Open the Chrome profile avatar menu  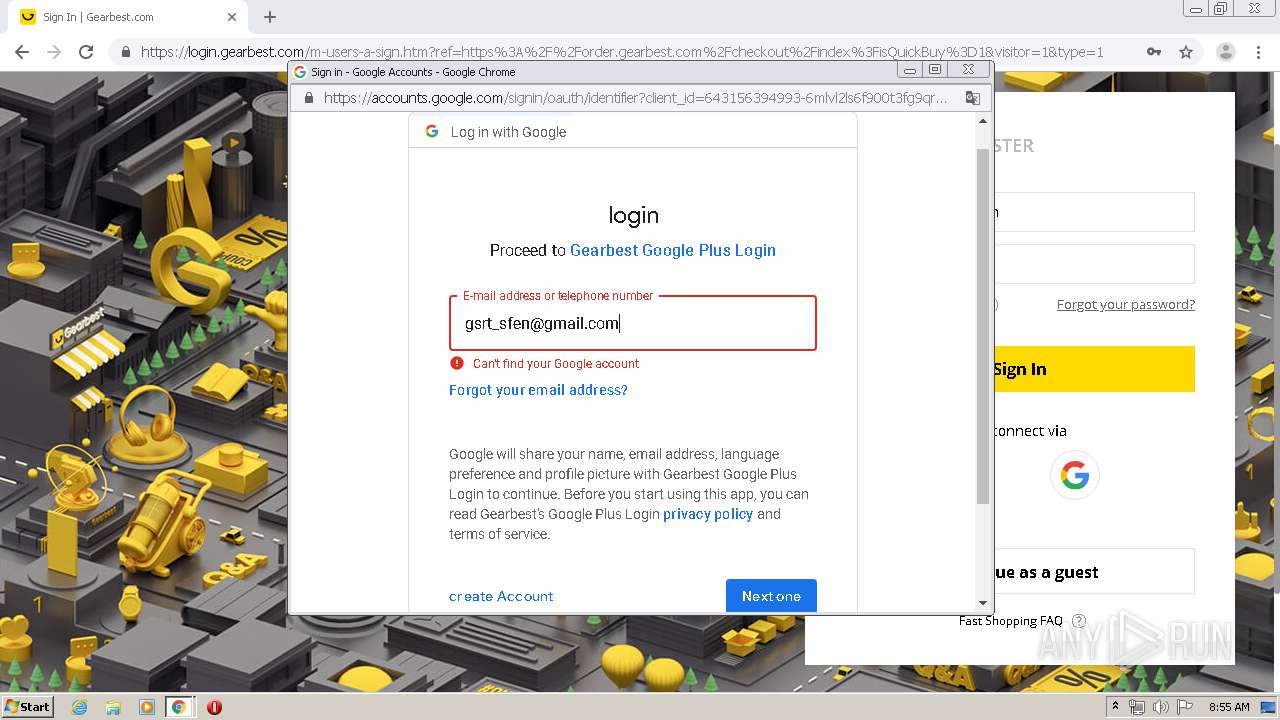(1225, 52)
